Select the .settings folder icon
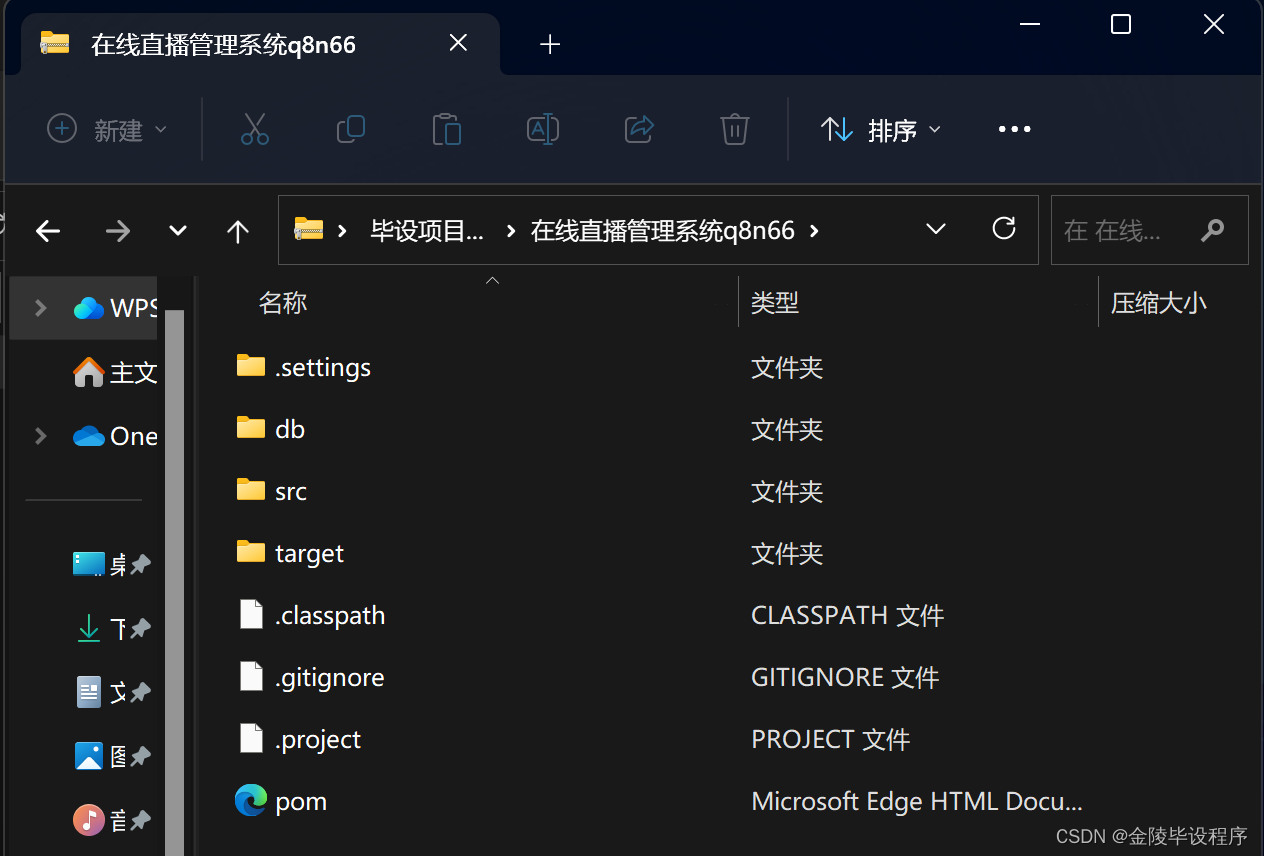1264x856 pixels. pyautogui.click(x=251, y=366)
